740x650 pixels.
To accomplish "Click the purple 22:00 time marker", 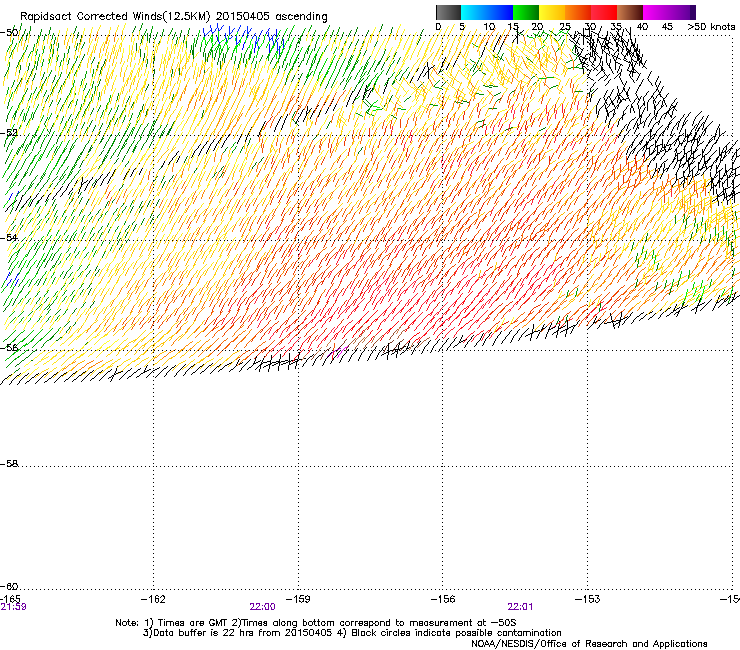I will click(262, 607).
